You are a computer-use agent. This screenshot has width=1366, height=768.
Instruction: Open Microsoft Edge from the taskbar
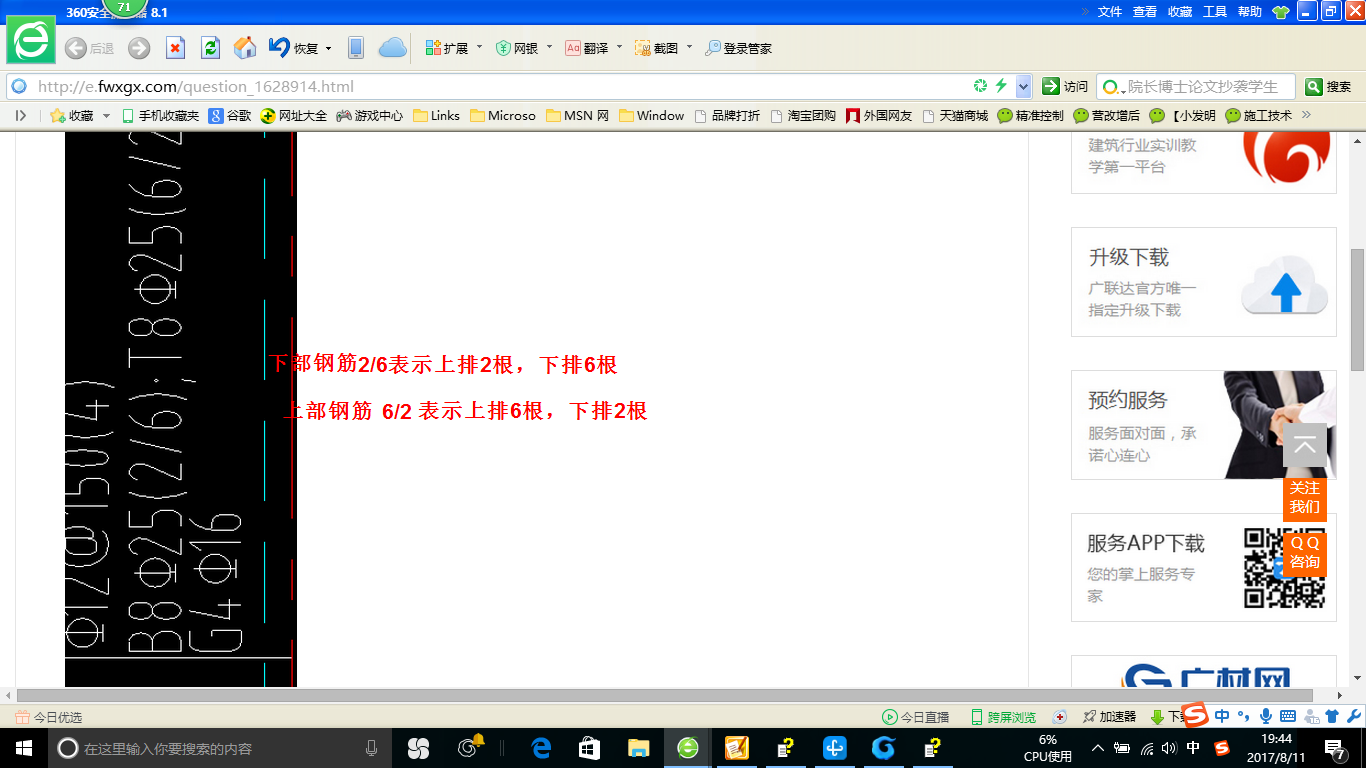[x=541, y=748]
